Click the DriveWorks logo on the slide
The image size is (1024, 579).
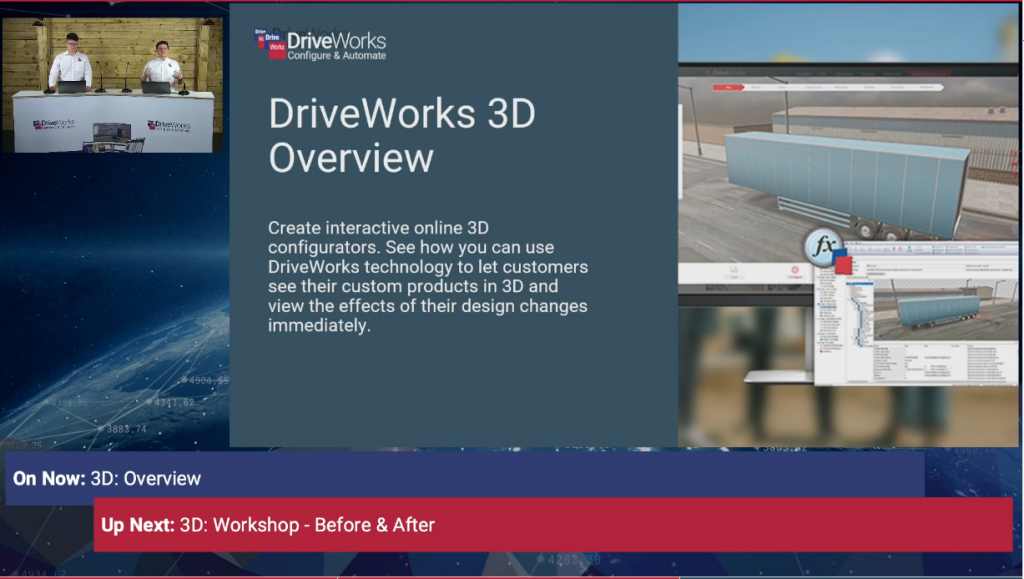(320, 44)
